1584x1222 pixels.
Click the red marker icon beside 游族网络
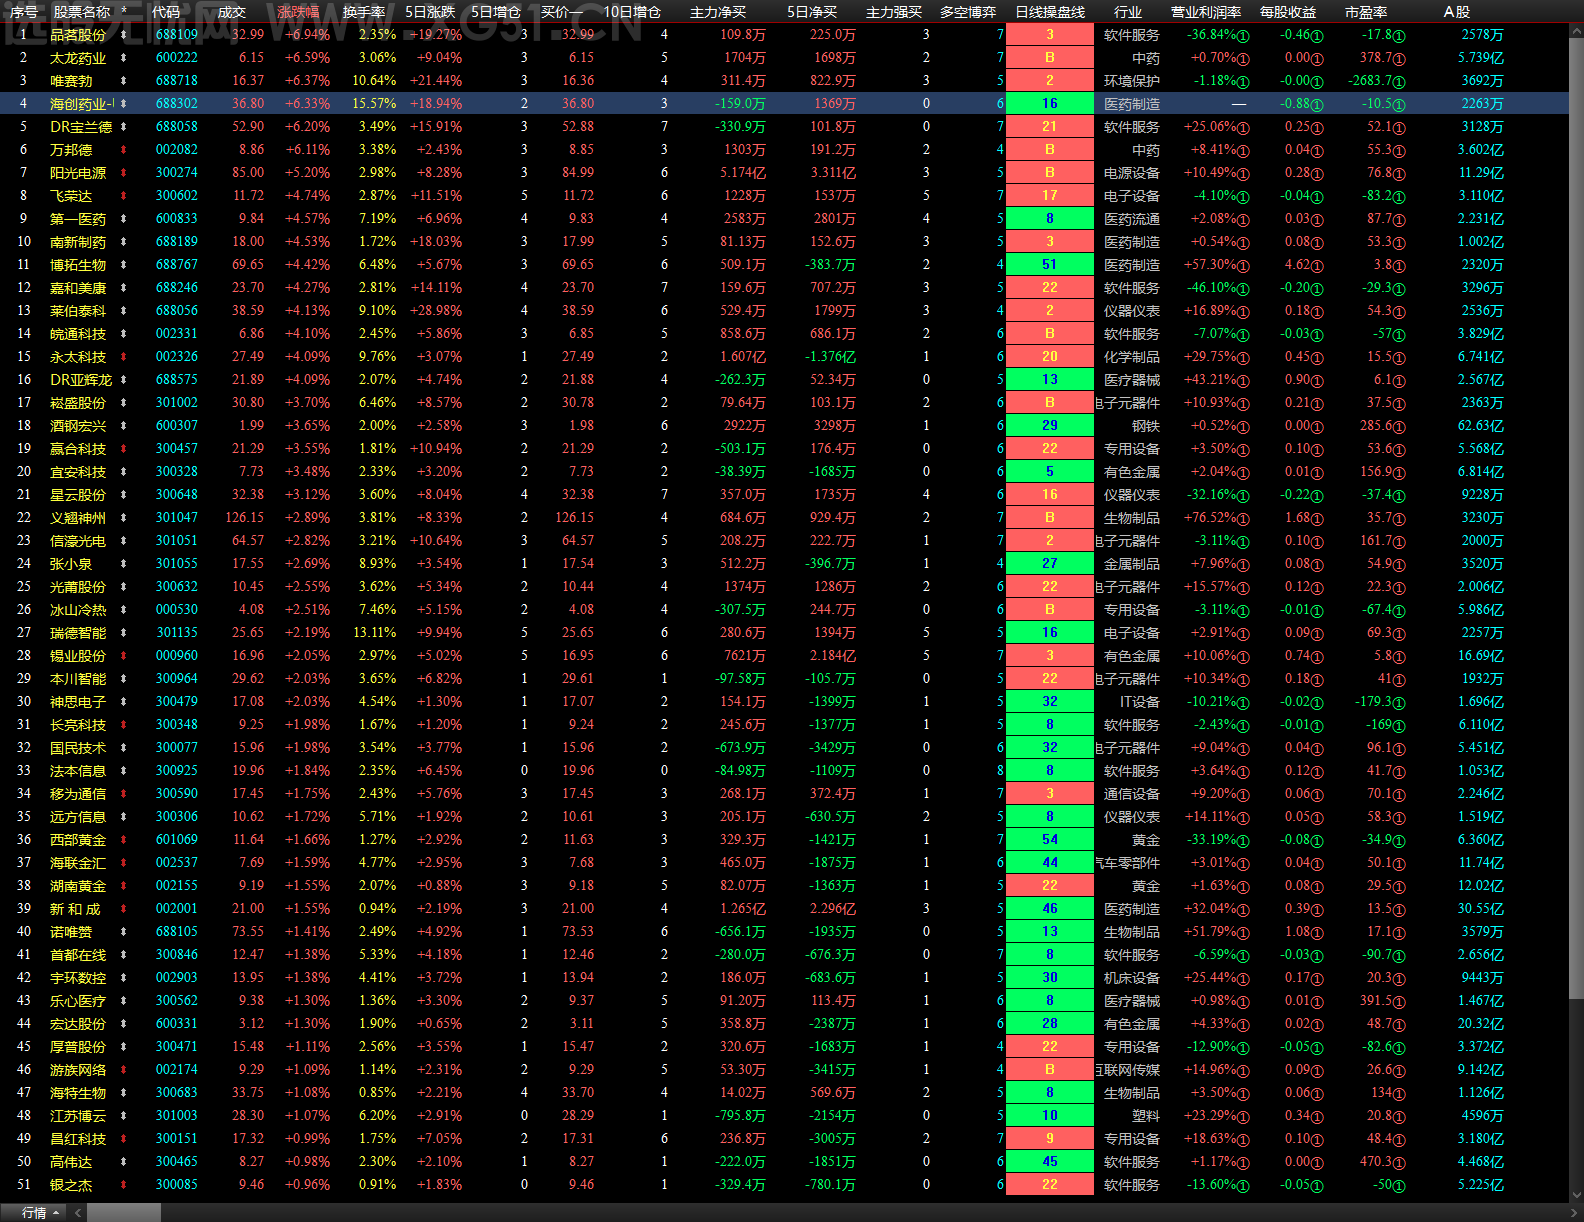[x=124, y=1070]
